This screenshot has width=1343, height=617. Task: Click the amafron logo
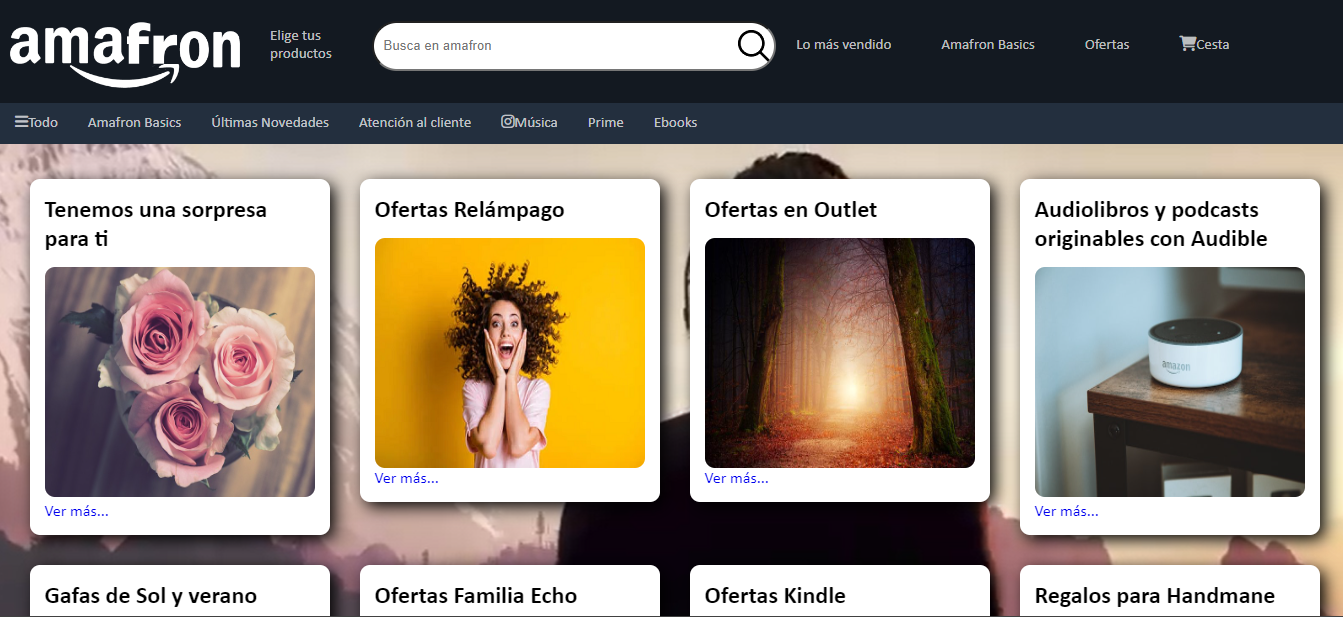[x=125, y=52]
